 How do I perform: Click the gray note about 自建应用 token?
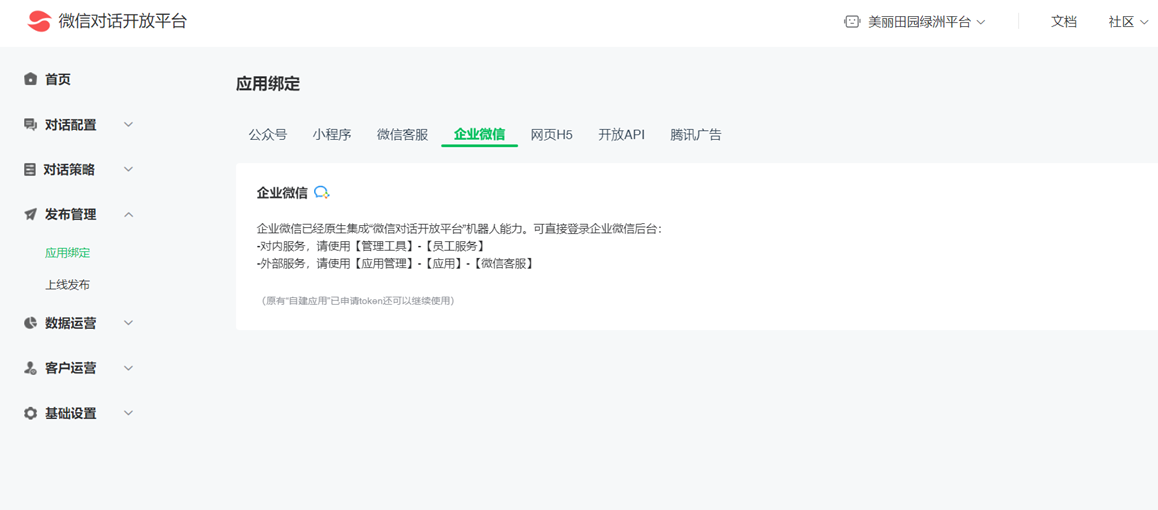point(357,301)
